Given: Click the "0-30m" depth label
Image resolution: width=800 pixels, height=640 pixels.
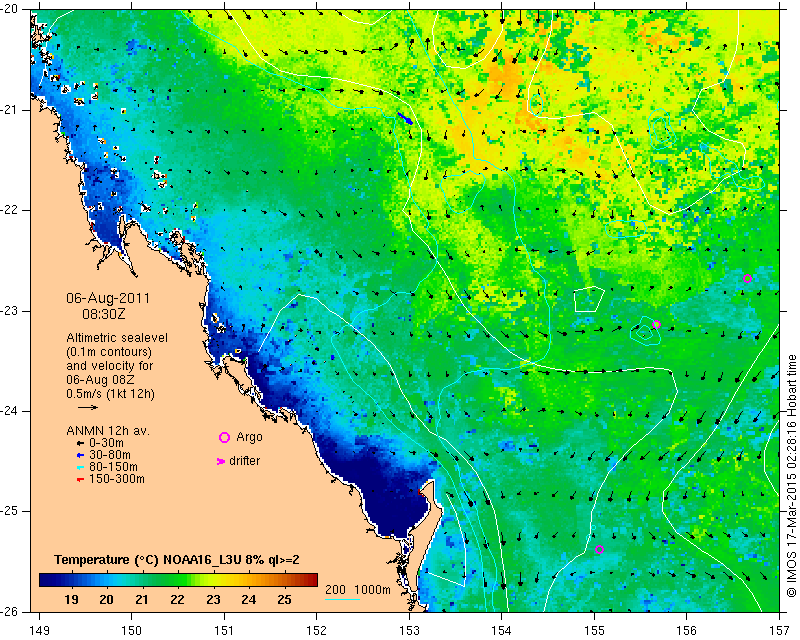Looking at the screenshot, I should point(106,443).
